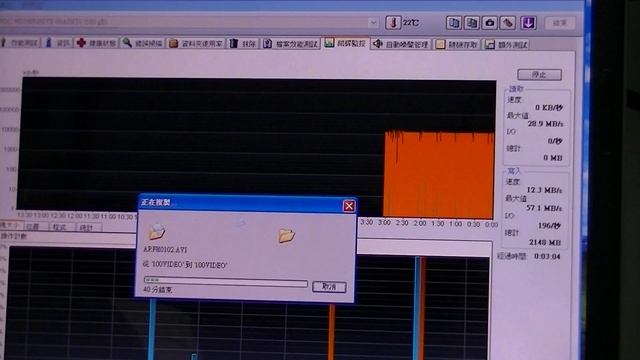640x360 pixels.
Task: Open the 抹除 erase tab
Action: [x=243, y=43]
